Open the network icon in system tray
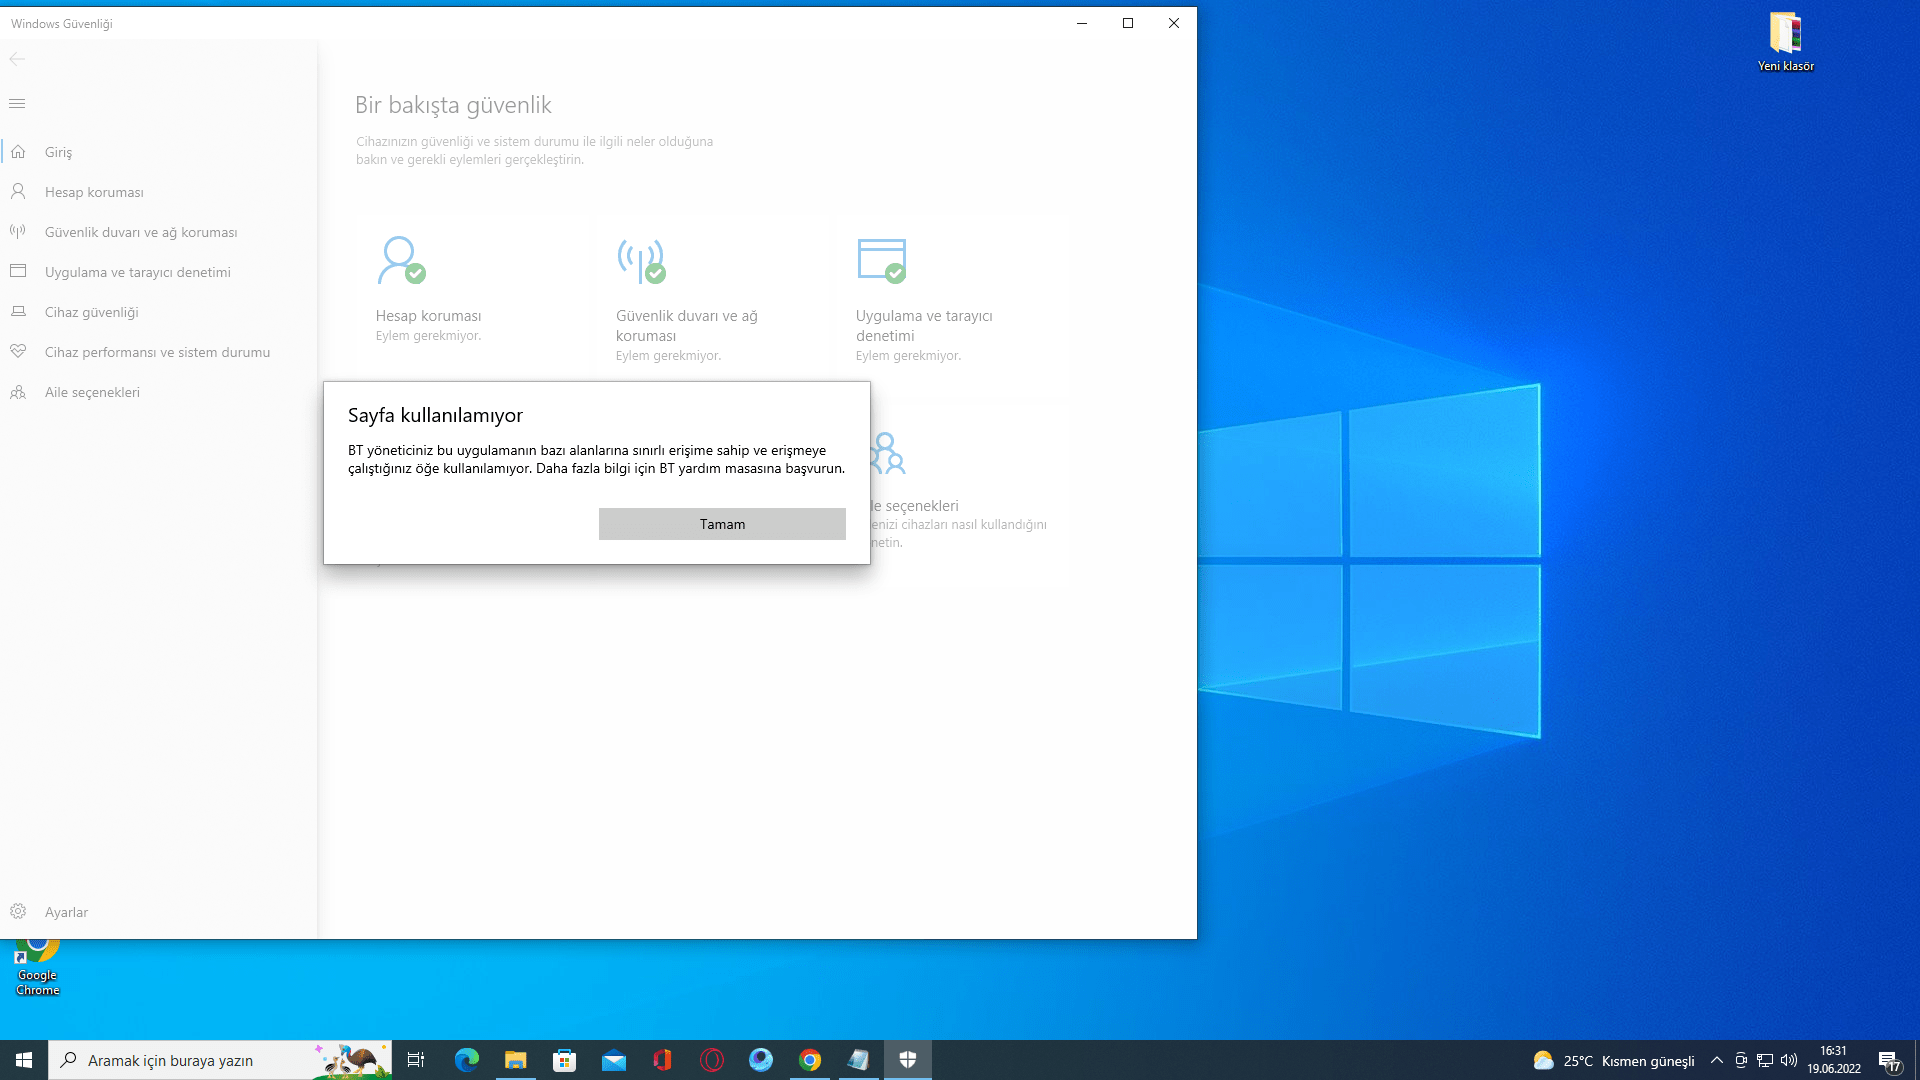 coord(1765,1060)
